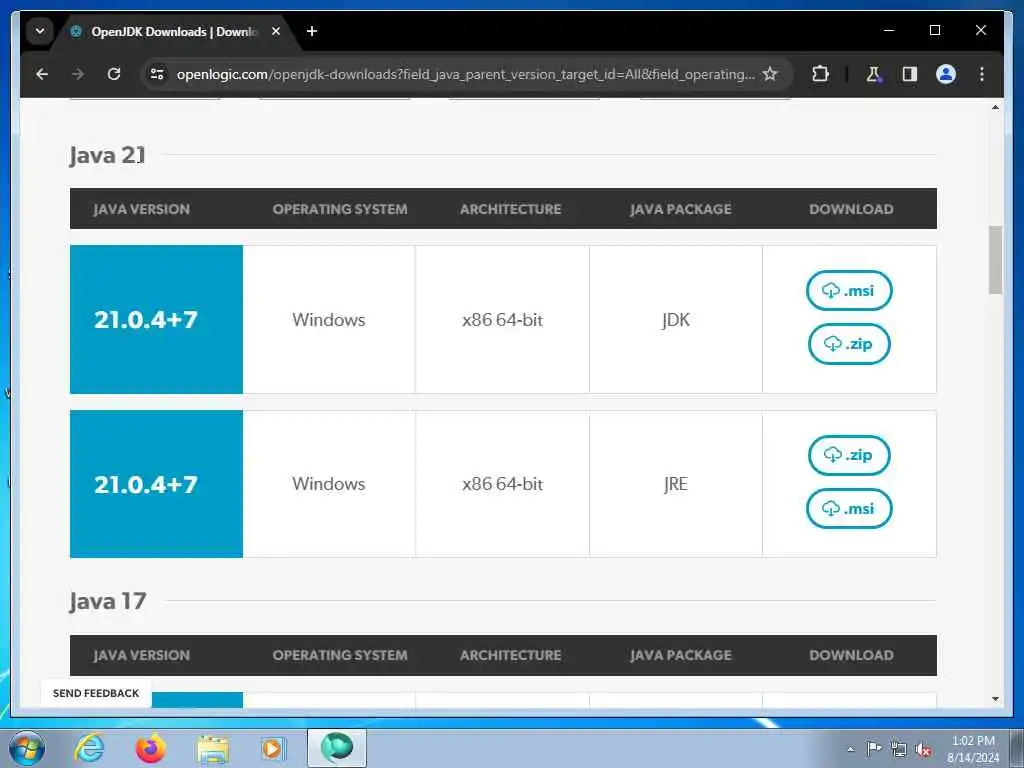Click Java 17 JAVA PACKAGE column header
1024x768 pixels.
coord(680,655)
